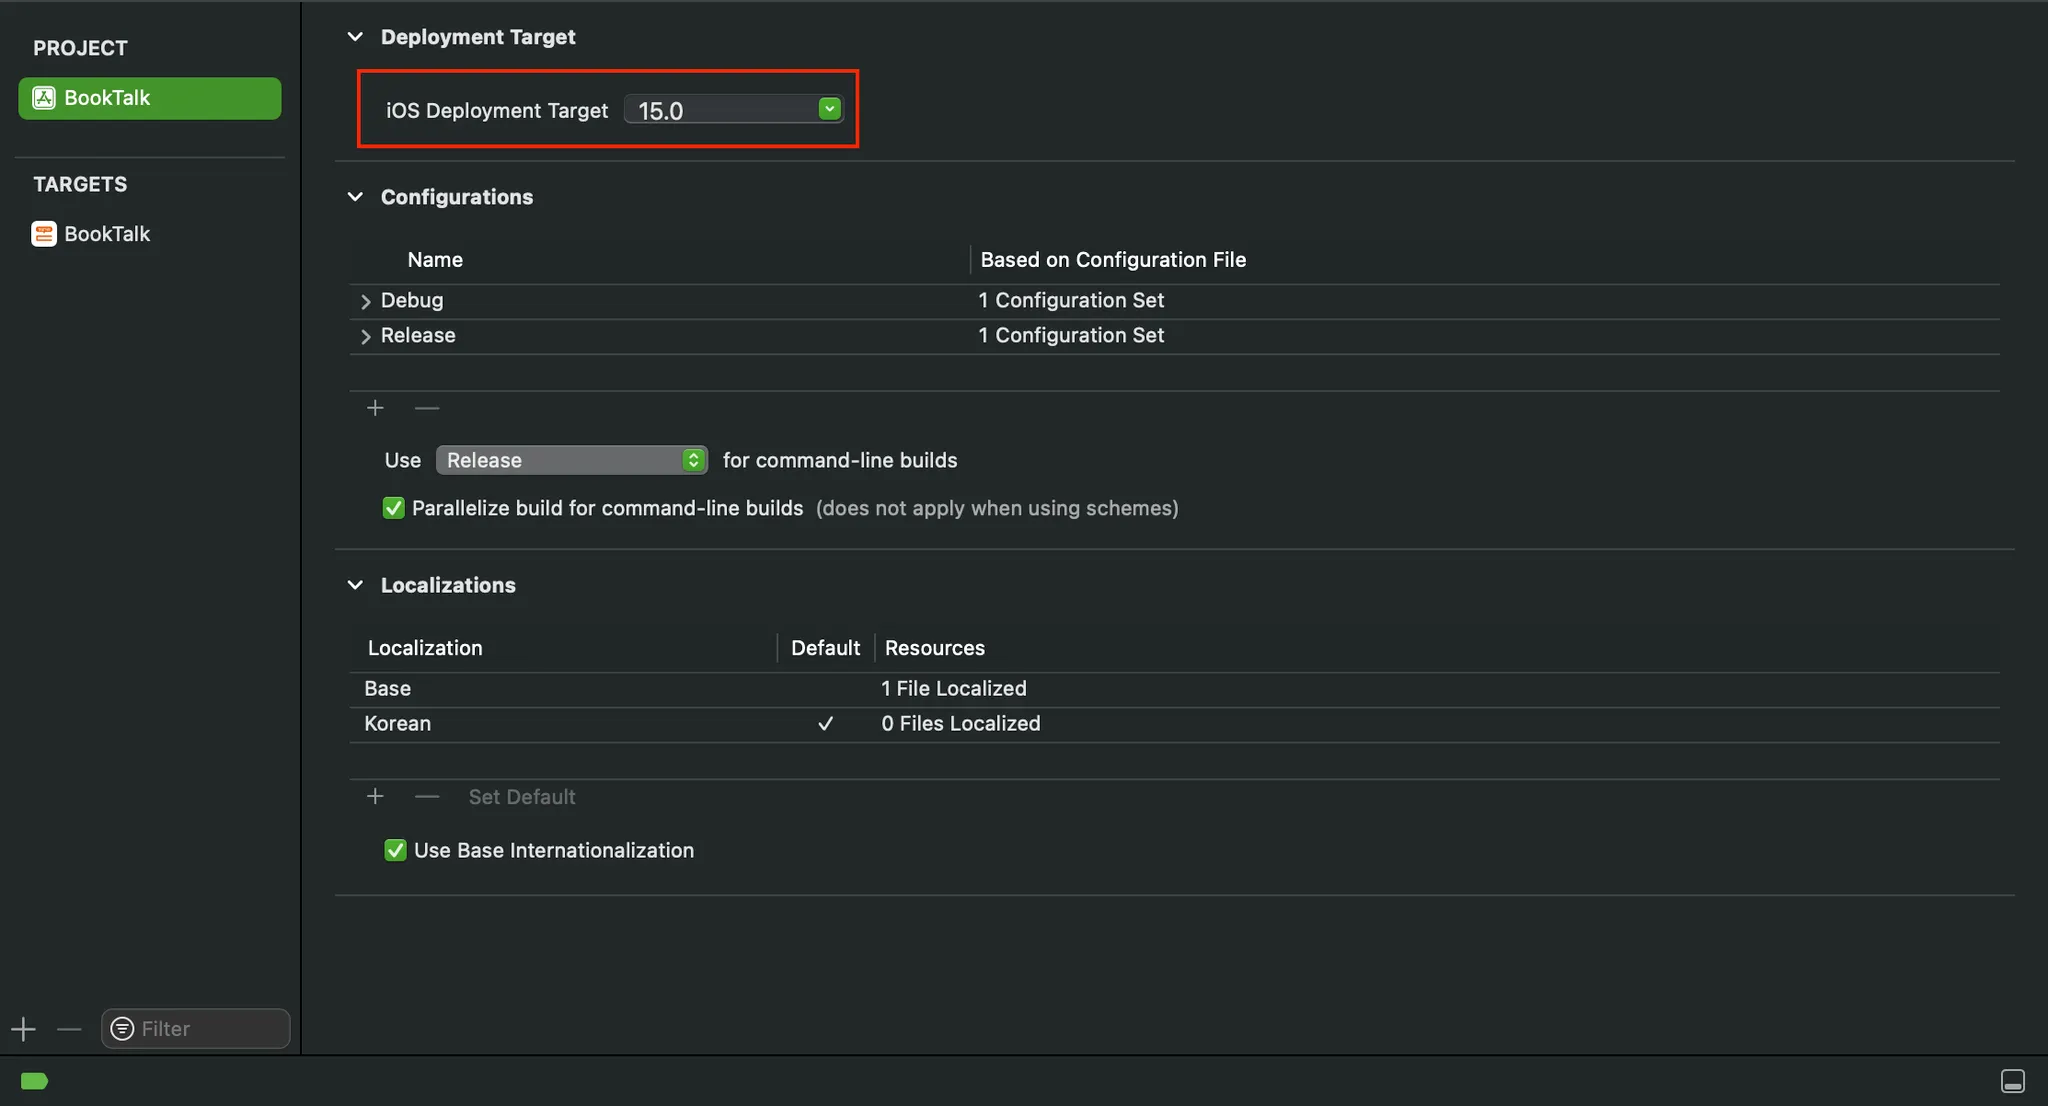Click the filter icon in sidebar field
Screen dimensions: 2048x1106
pos(122,1028)
